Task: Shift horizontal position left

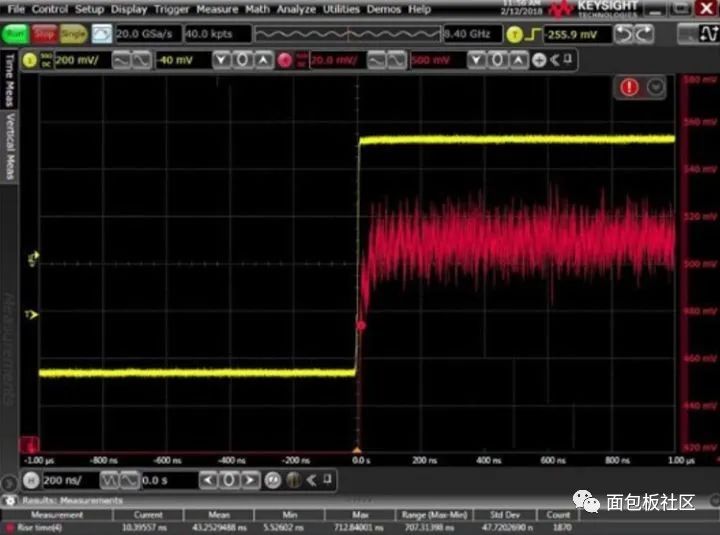Action: [x=208, y=480]
